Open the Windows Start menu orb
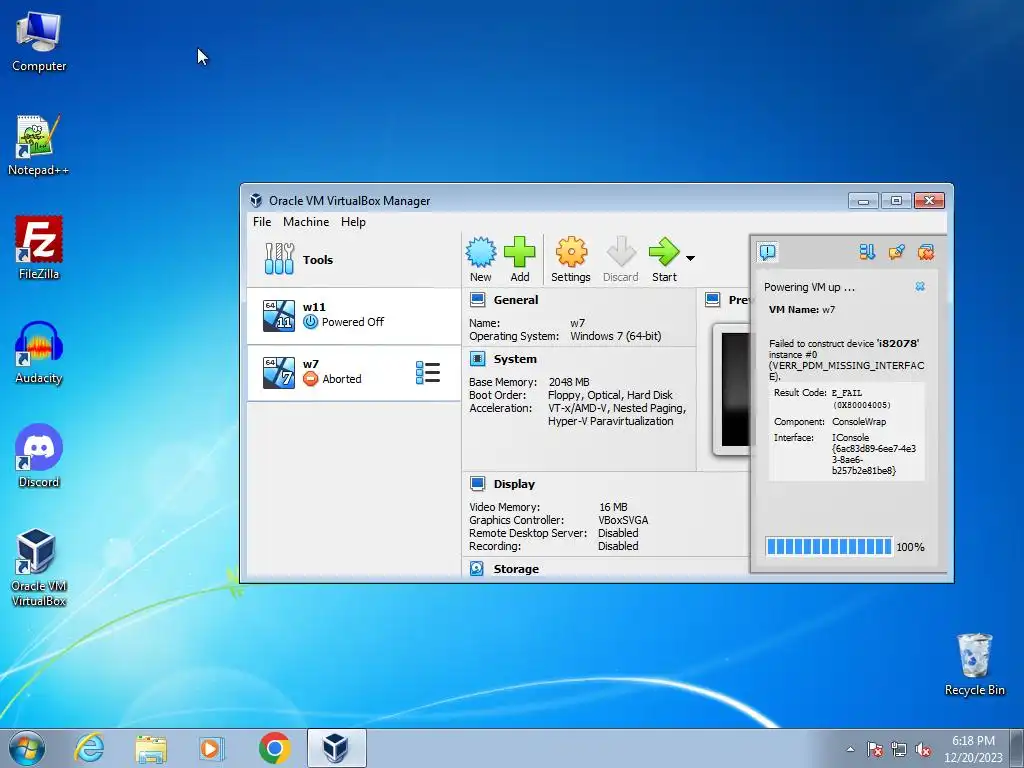 tap(27, 748)
